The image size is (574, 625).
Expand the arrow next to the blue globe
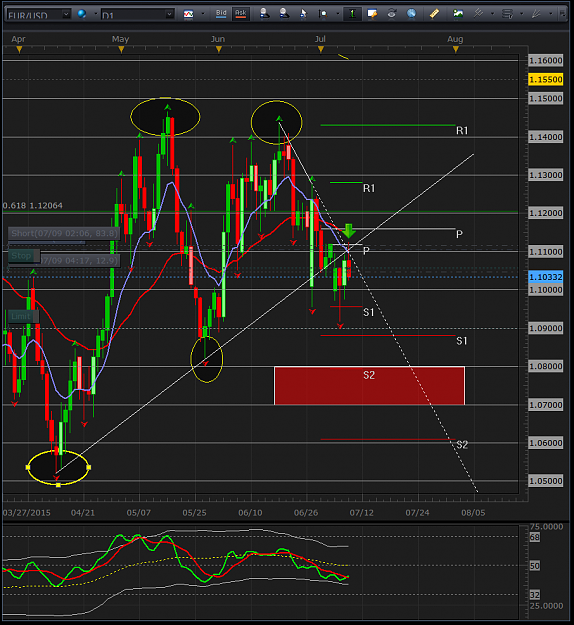pos(96,14)
